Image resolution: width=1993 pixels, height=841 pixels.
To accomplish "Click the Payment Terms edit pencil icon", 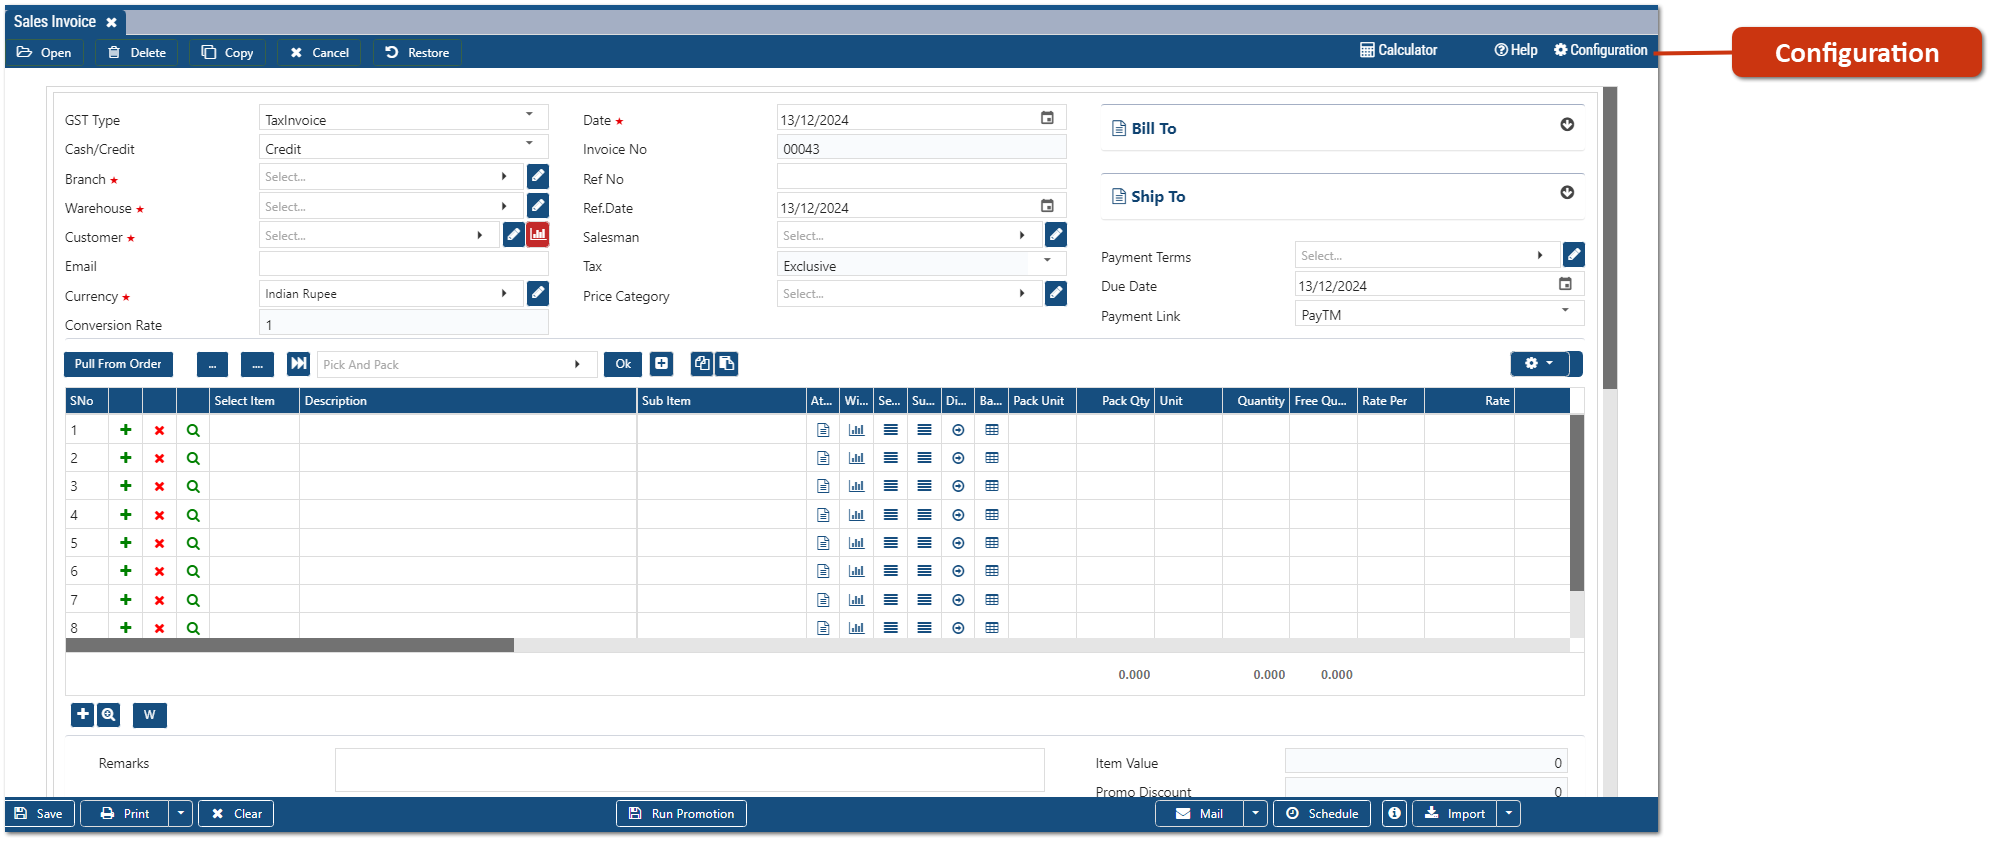I will pos(1574,255).
